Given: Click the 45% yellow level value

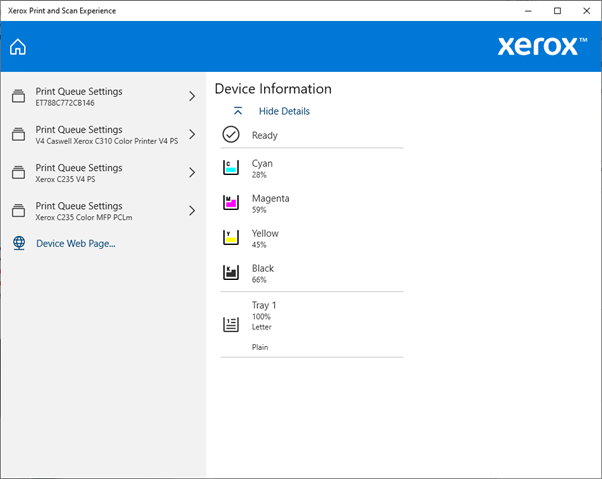Looking at the screenshot, I should tap(259, 245).
